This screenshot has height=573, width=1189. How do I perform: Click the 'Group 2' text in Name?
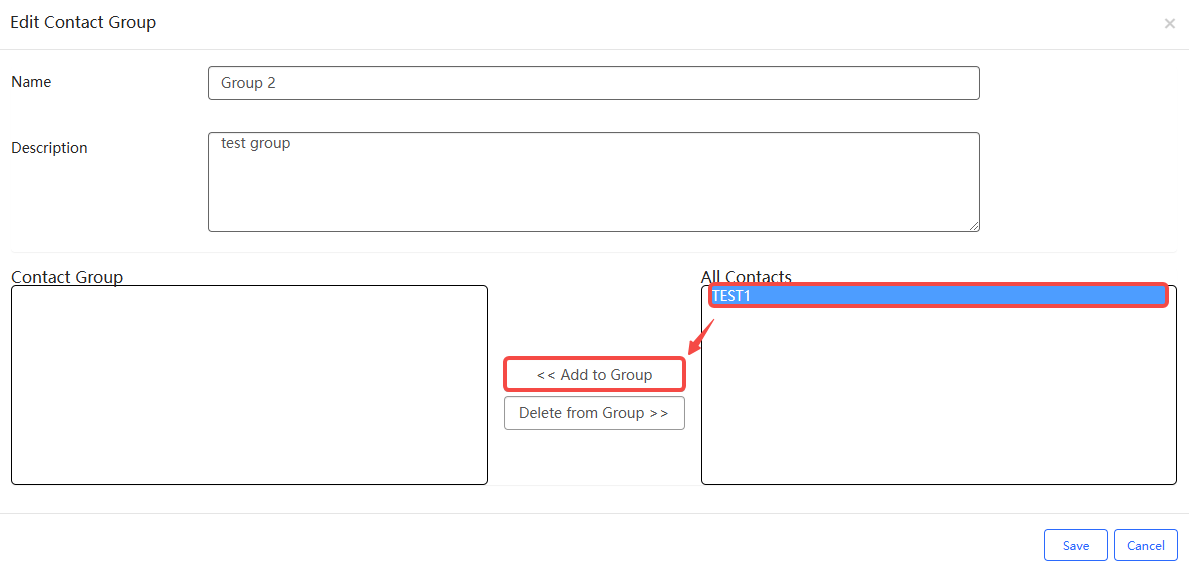pos(248,83)
